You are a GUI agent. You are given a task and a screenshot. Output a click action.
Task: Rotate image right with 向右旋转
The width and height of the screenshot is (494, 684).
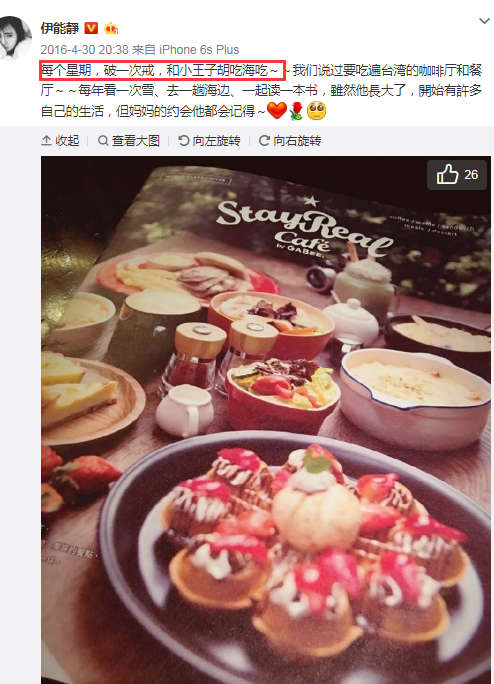(x=290, y=140)
